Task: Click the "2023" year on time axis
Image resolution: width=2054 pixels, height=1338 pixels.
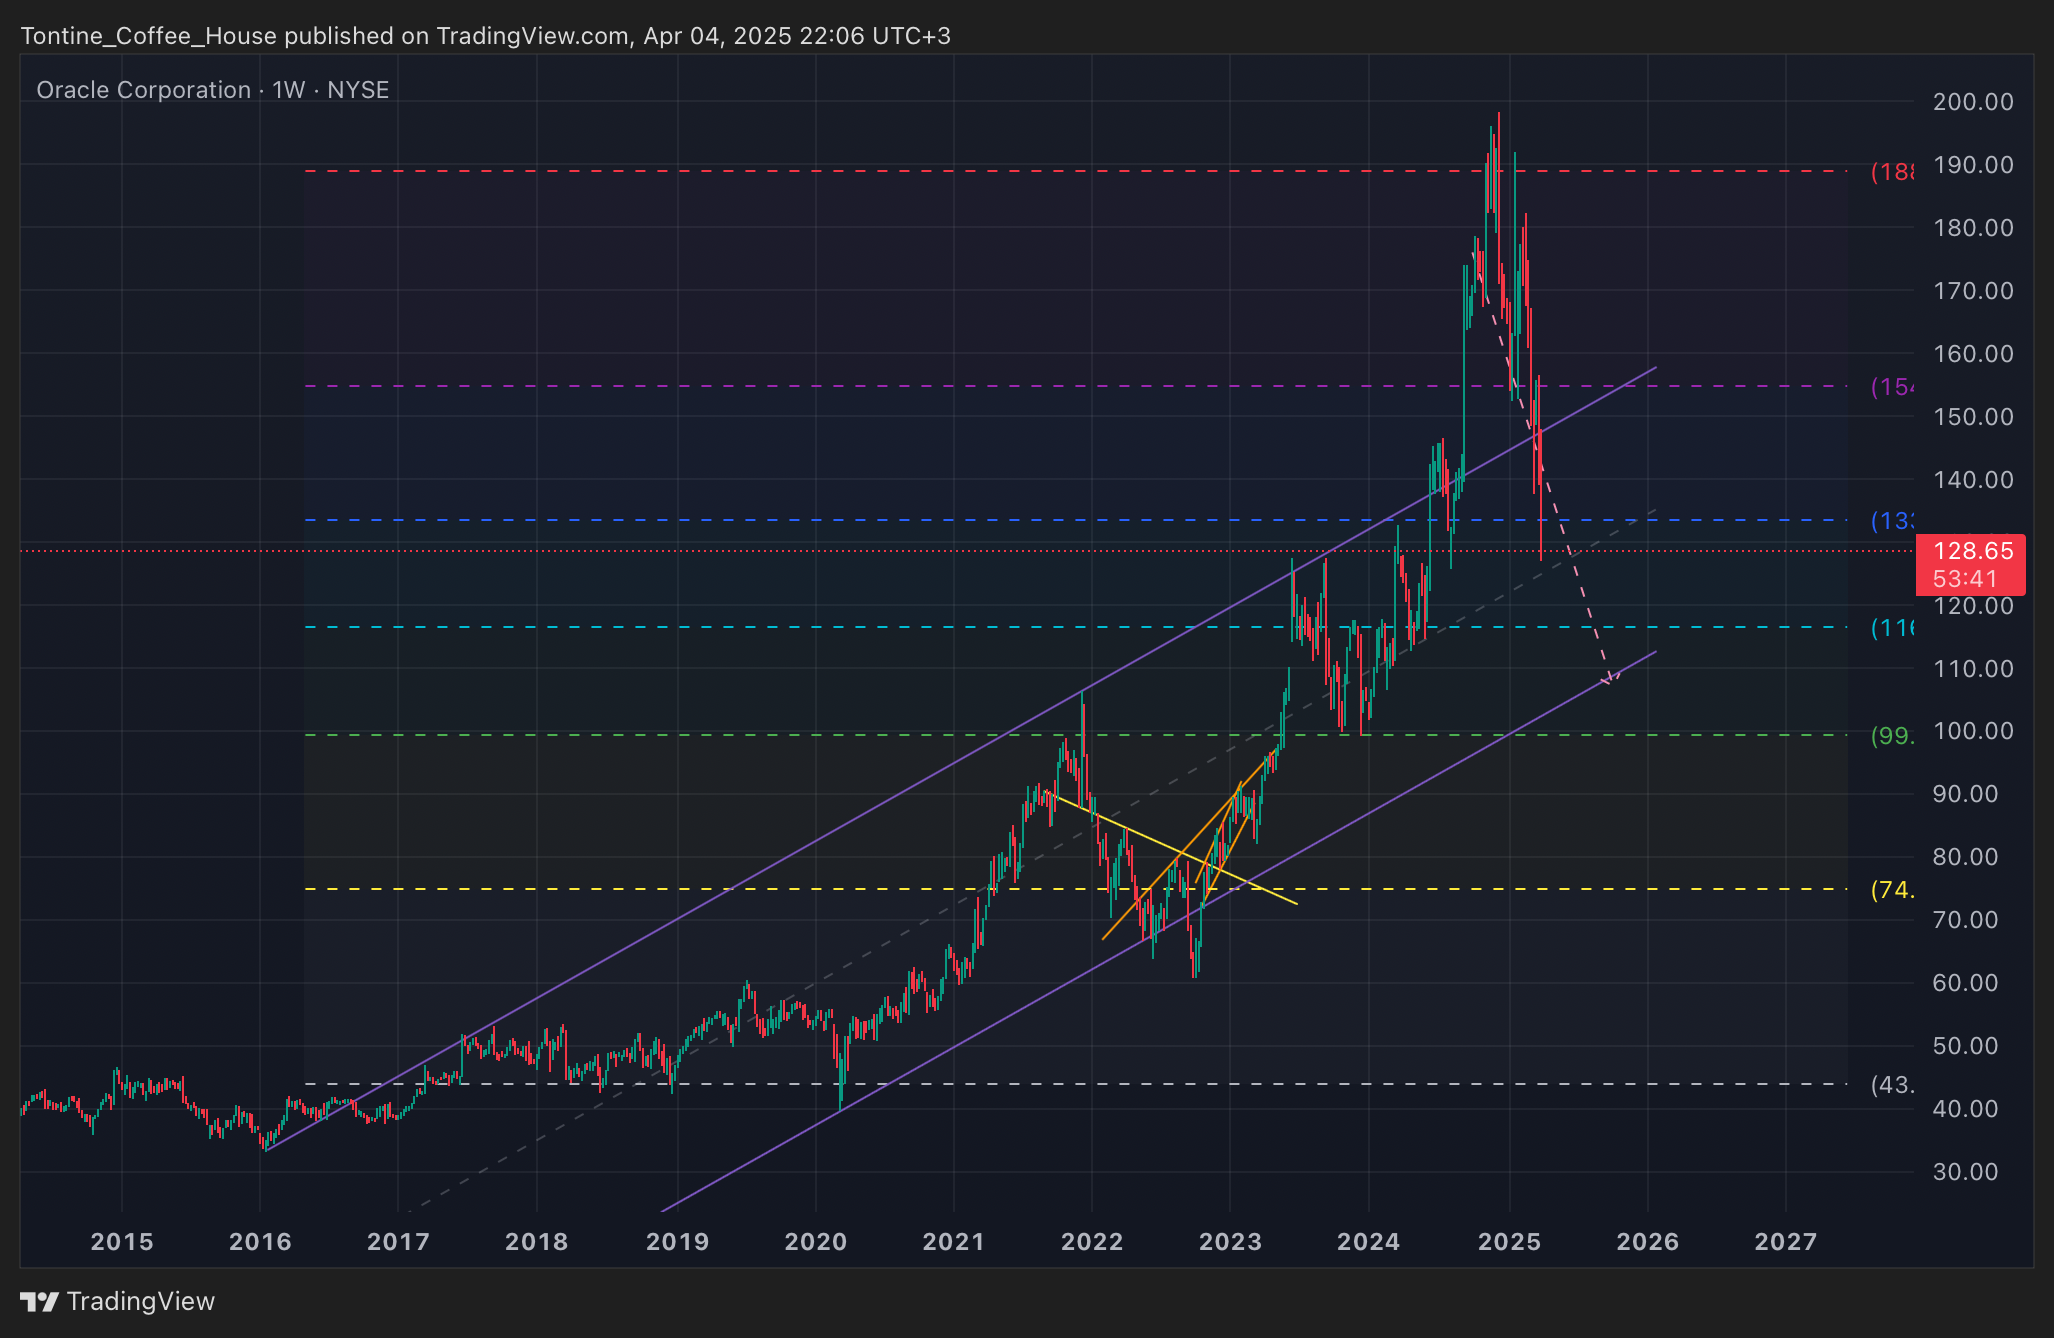Action: point(1230,1242)
